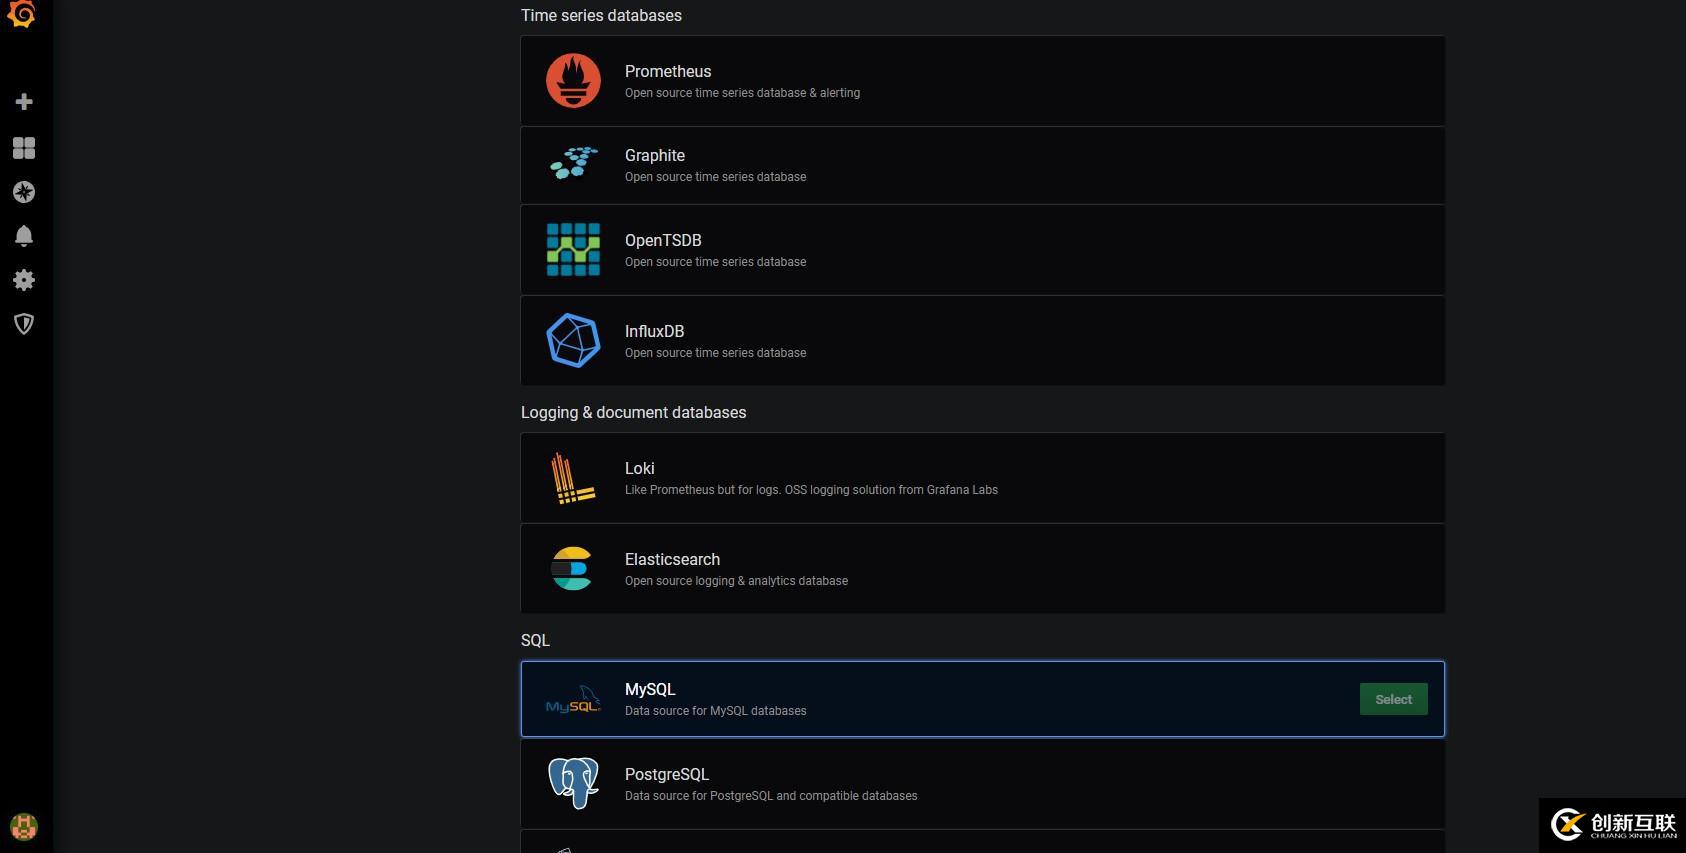This screenshot has width=1686, height=853.
Task: Click the description under the OpenTSDB title
Action: coord(715,262)
